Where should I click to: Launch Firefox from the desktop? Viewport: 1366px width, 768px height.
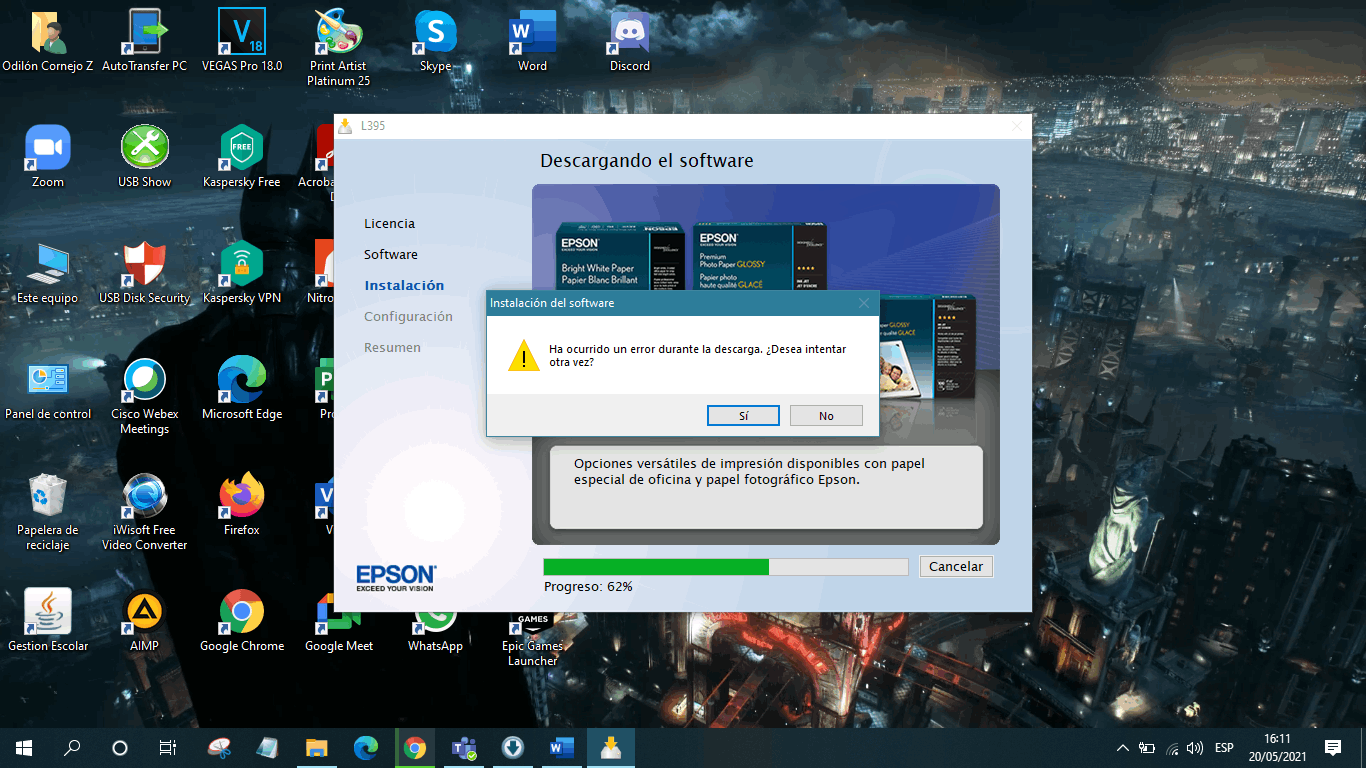(x=242, y=506)
